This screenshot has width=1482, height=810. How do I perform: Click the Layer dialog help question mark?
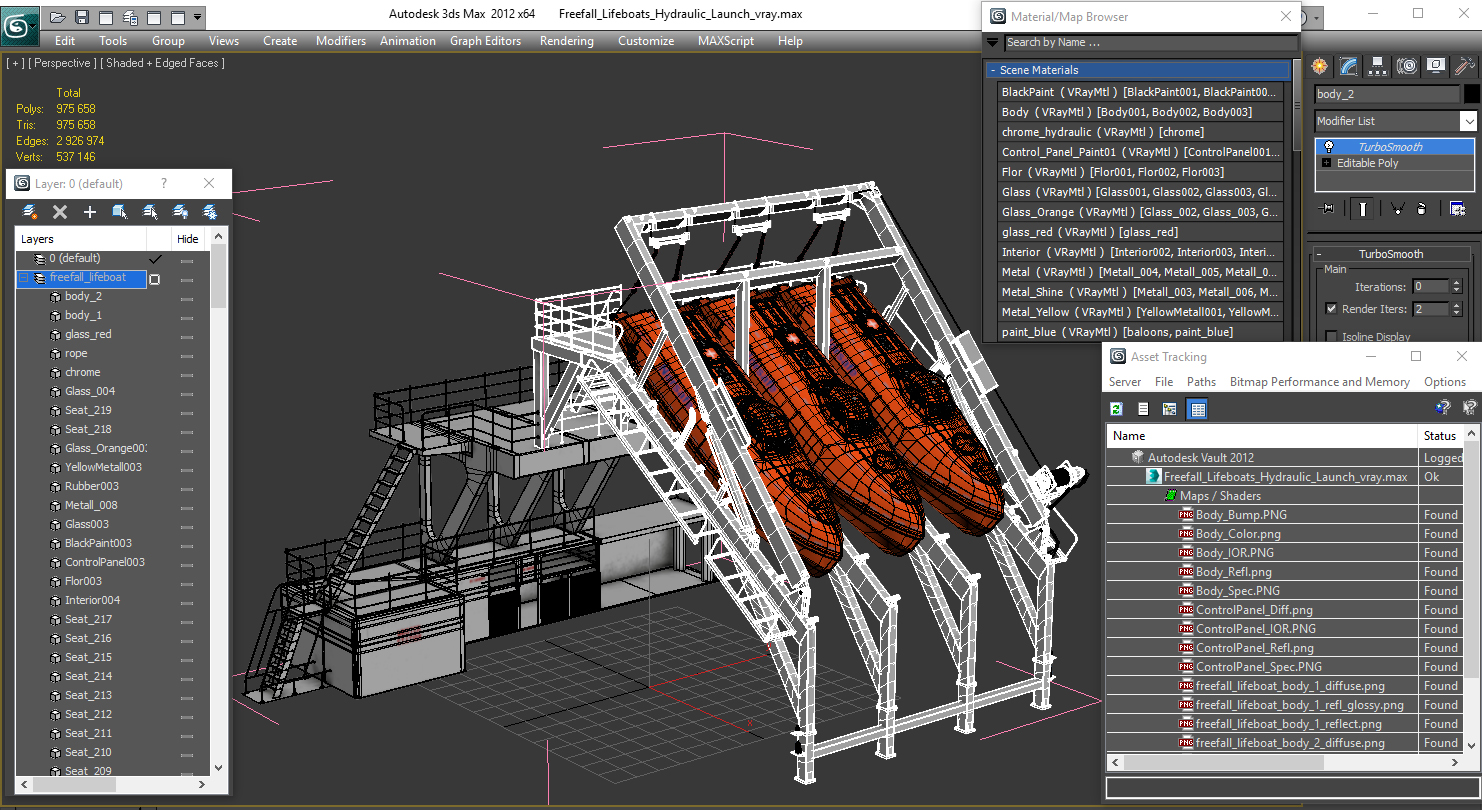click(163, 184)
